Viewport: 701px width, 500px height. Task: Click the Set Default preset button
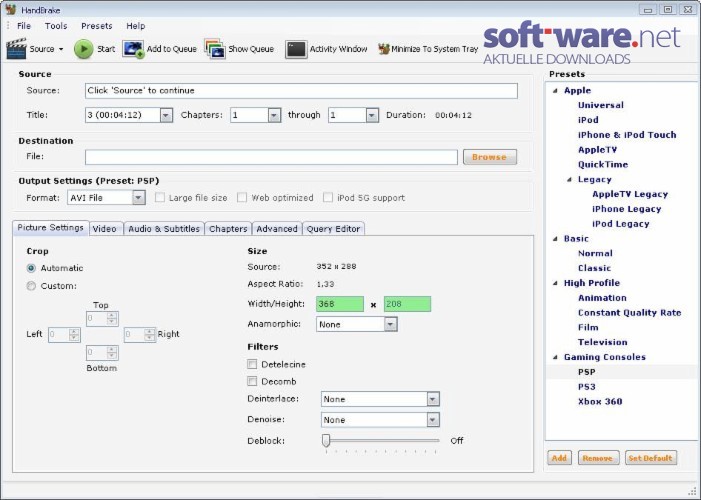(650, 458)
